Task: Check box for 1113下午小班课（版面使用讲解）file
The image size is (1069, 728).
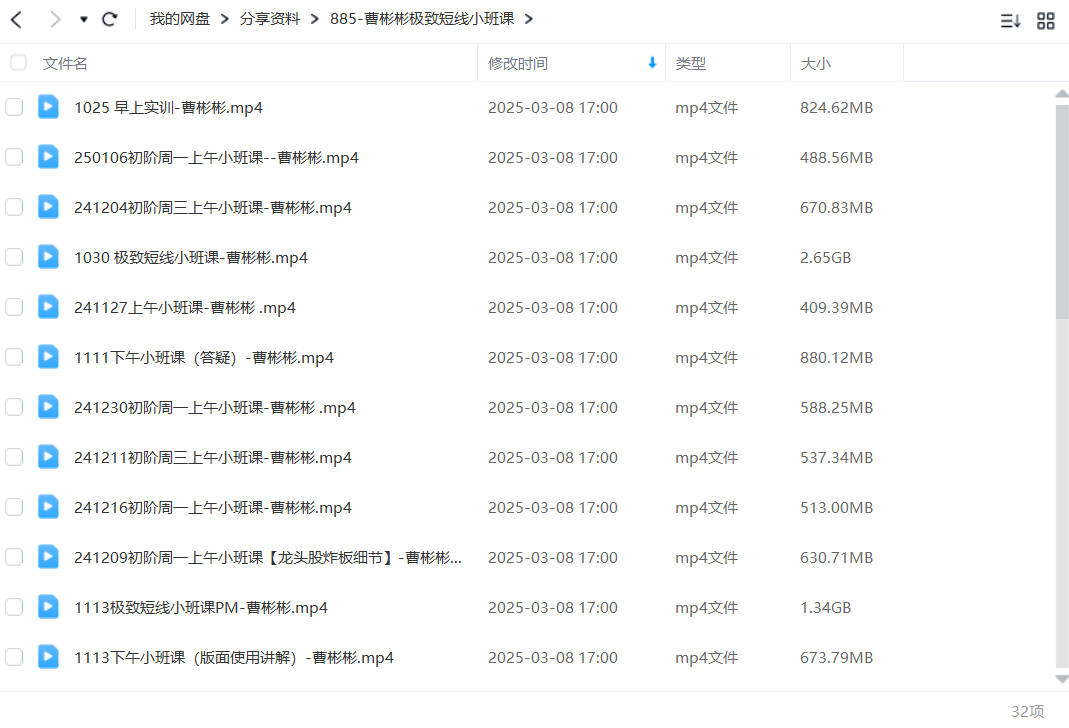Action: 14,657
